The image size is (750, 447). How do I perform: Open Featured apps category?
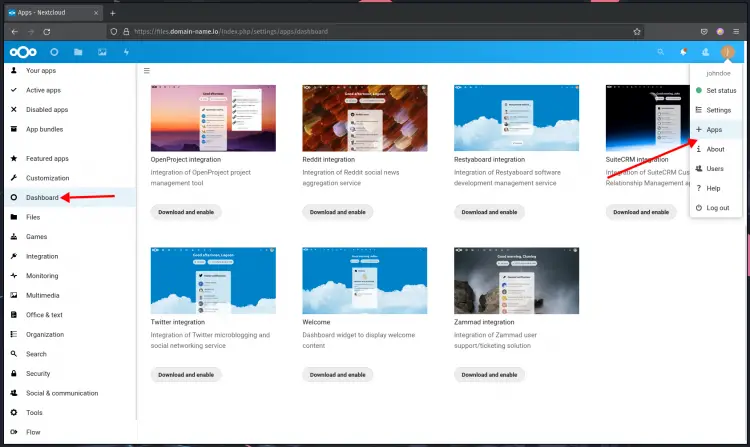pyautogui.click(x=70, y=158)
